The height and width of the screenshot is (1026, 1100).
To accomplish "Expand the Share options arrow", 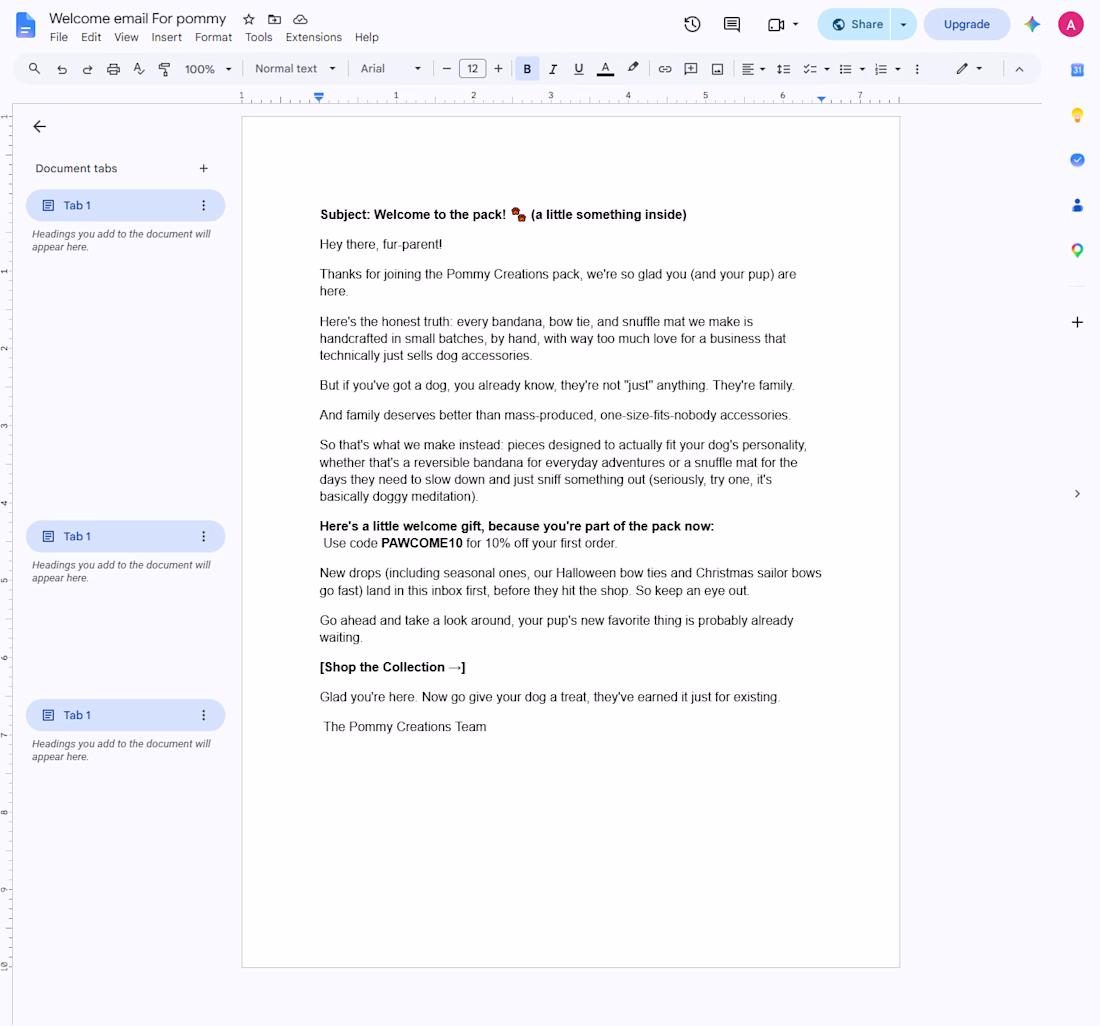I will pyautogui.click(x=904, y=25).
